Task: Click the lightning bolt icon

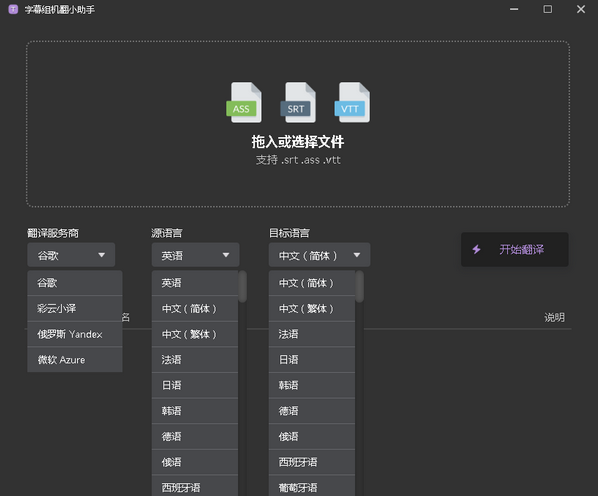Action: pos(476,250)
